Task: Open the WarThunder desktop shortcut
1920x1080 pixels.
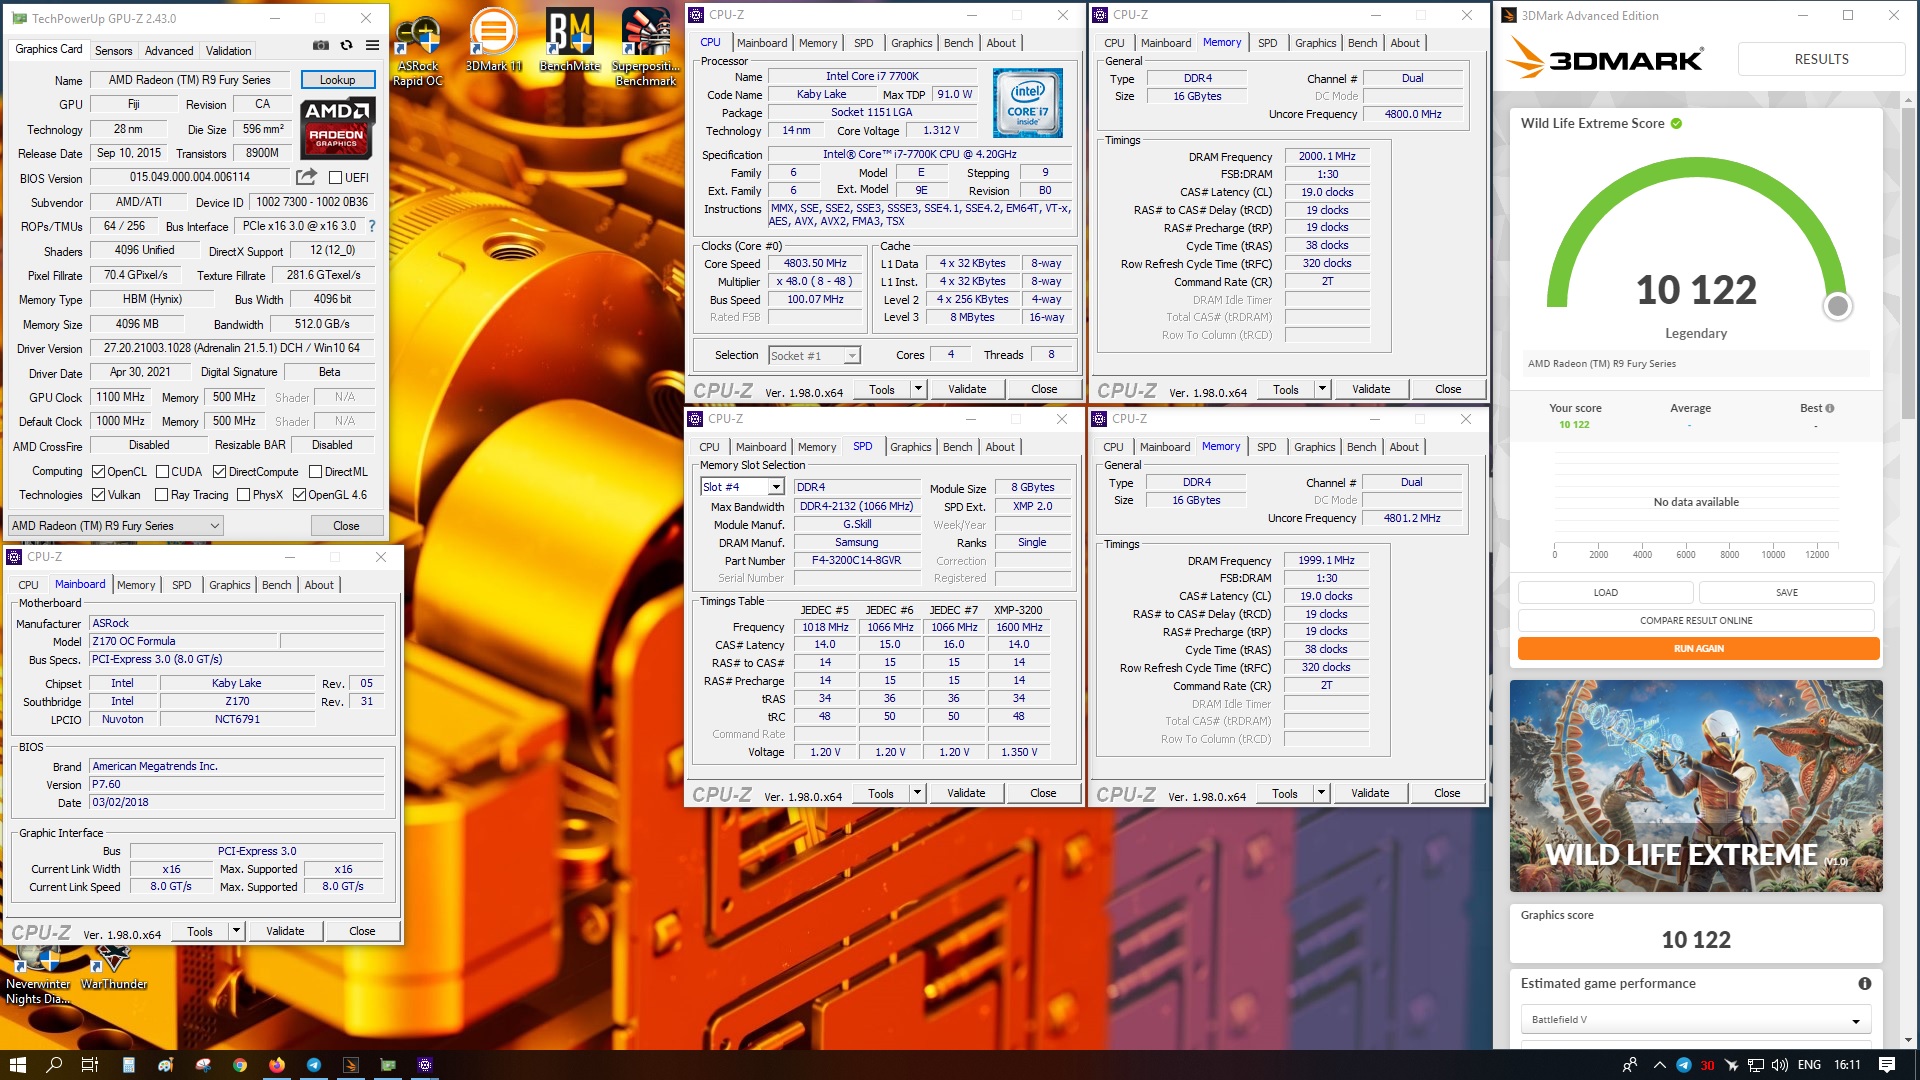Action: (x=113, y=968)
